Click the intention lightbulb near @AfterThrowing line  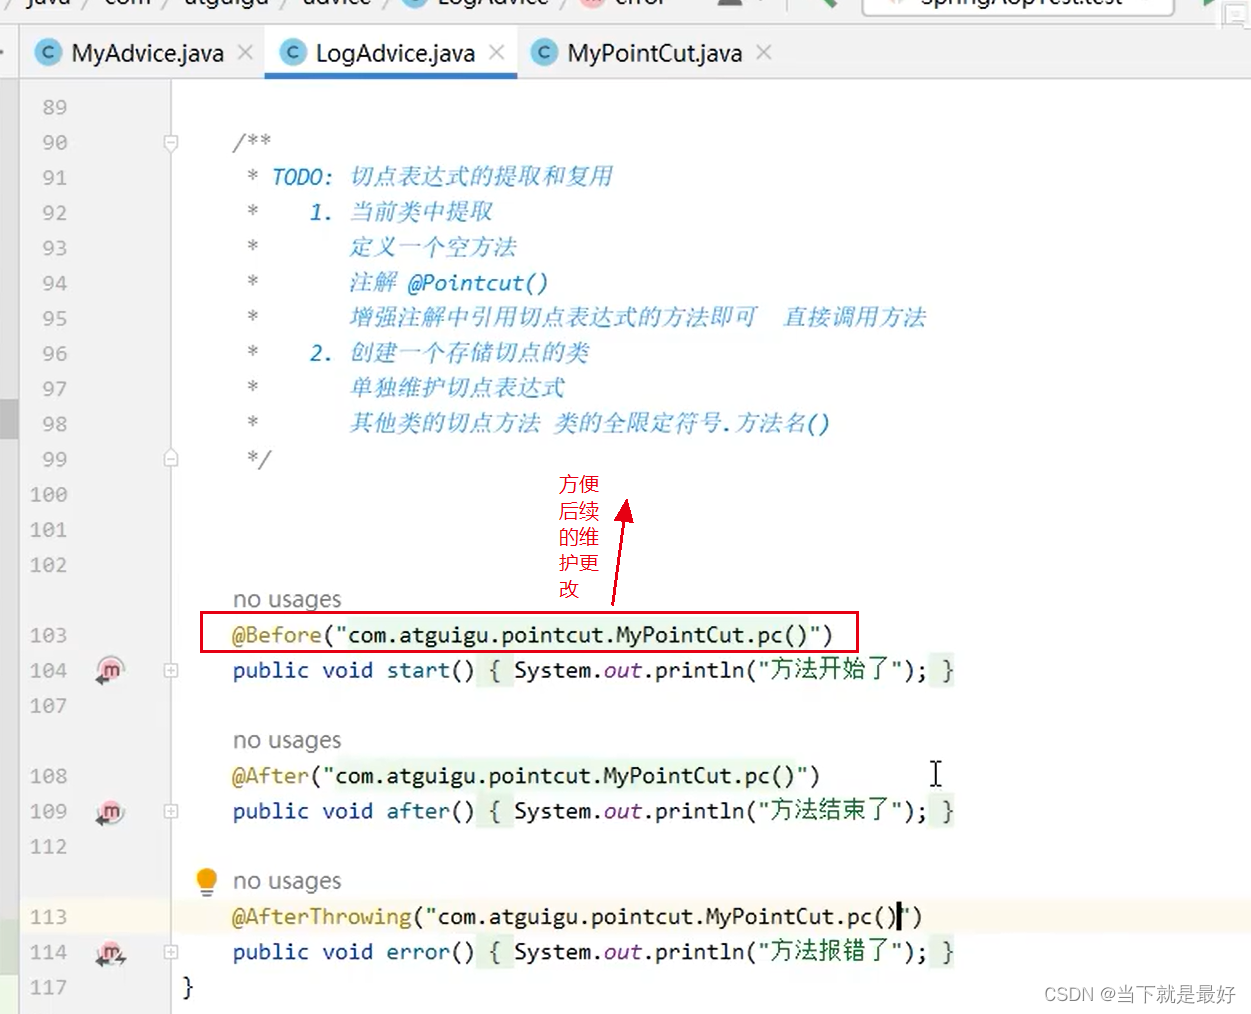[207, 881]
